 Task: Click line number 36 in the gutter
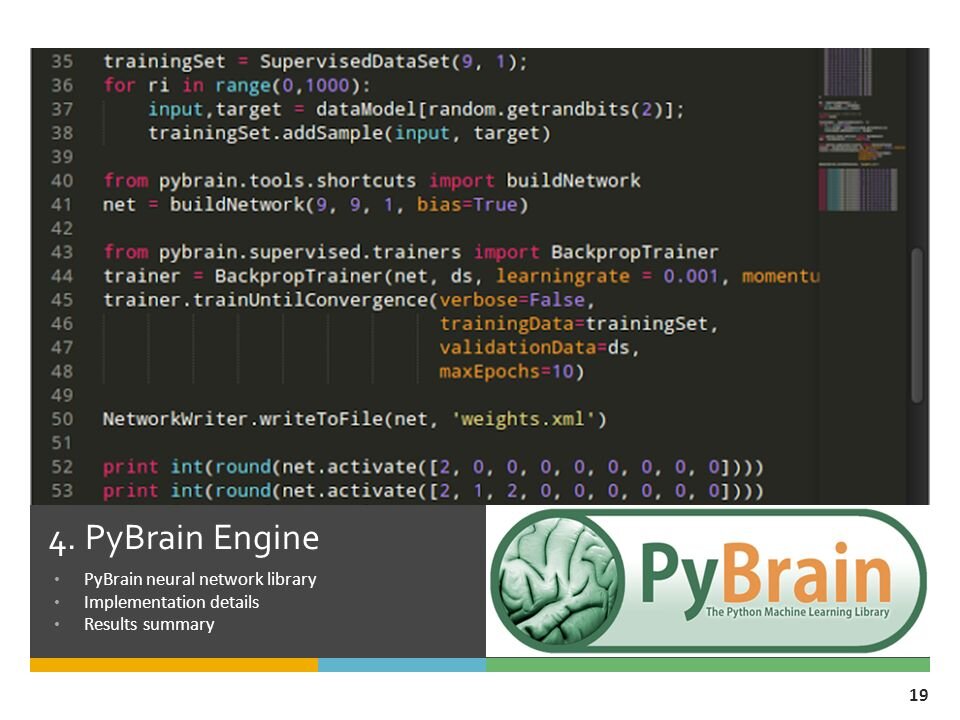[x=62, y=86]
